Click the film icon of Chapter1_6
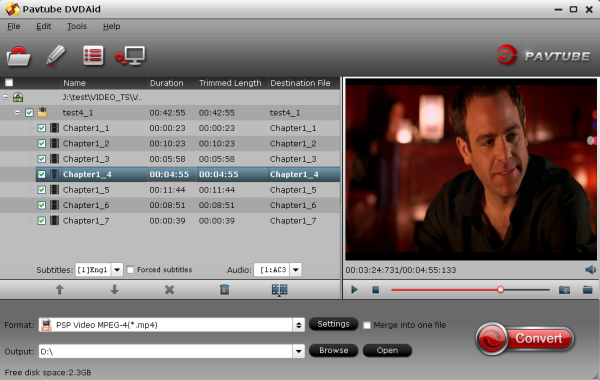The image size is (600, 380). click(x=55, y=205)
